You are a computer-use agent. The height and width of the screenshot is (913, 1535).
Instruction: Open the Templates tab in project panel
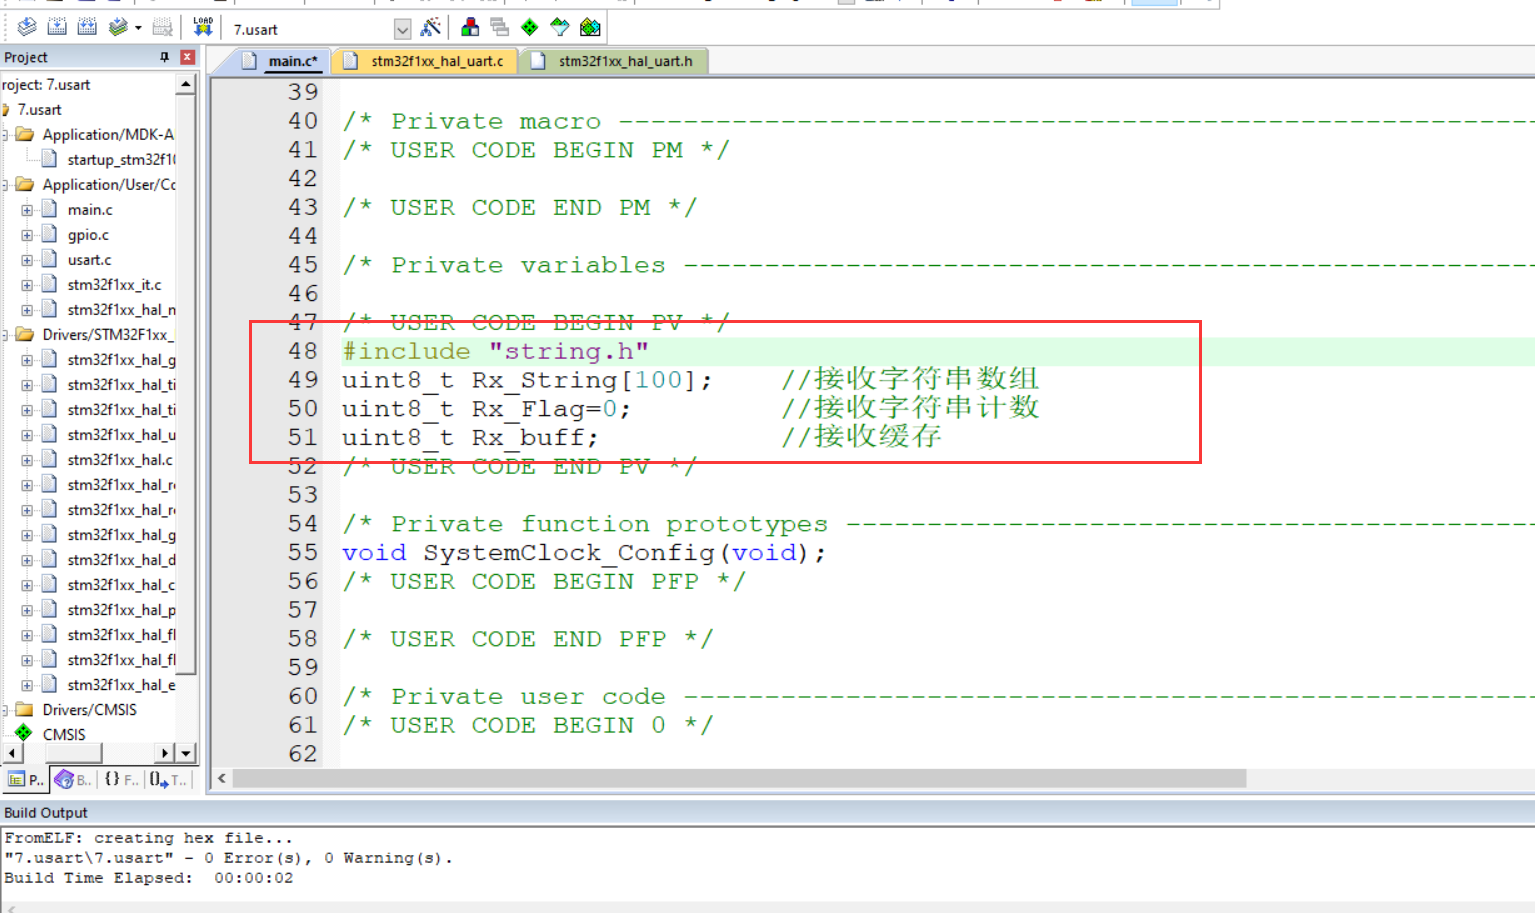168,779
